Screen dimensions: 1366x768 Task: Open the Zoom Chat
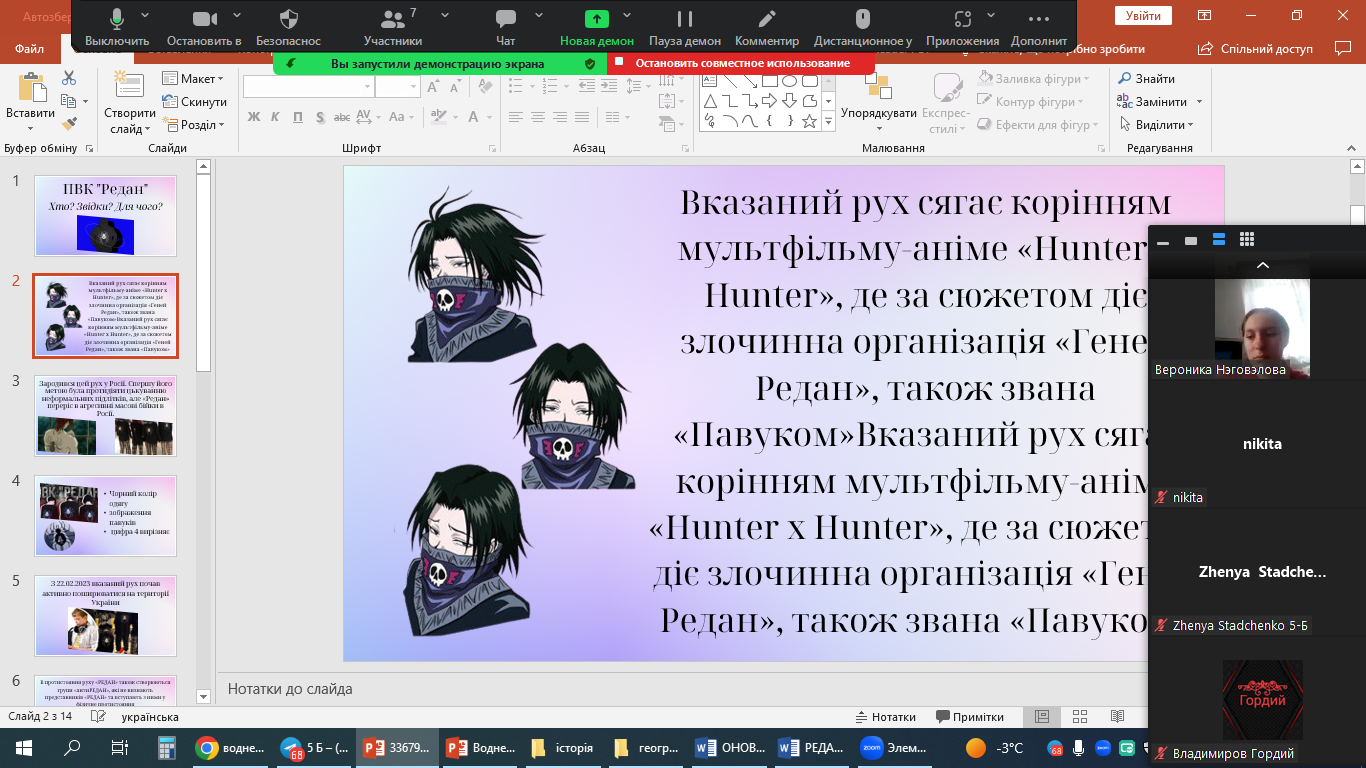coord(506,25)
